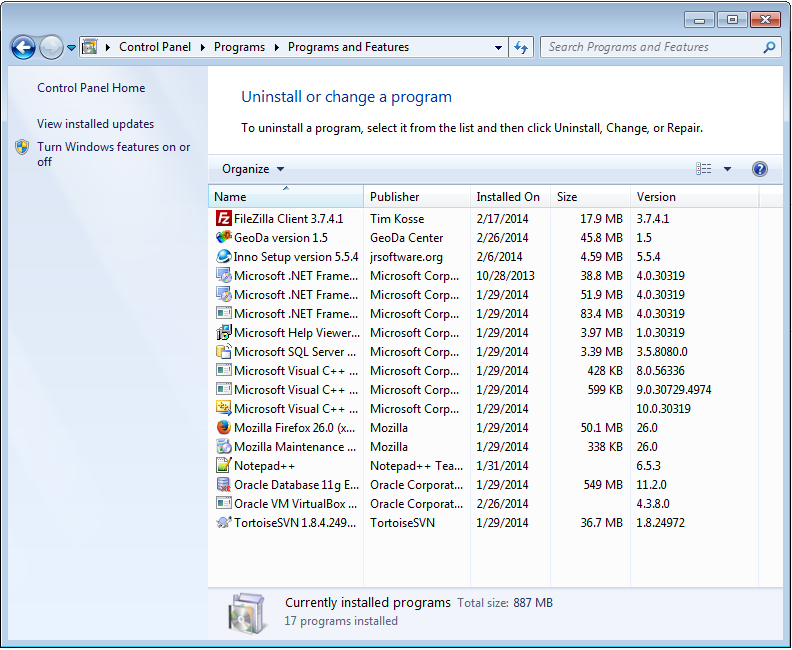Open help with the question mark icon
The image size is (792, 650).
(x=760, y=169)
